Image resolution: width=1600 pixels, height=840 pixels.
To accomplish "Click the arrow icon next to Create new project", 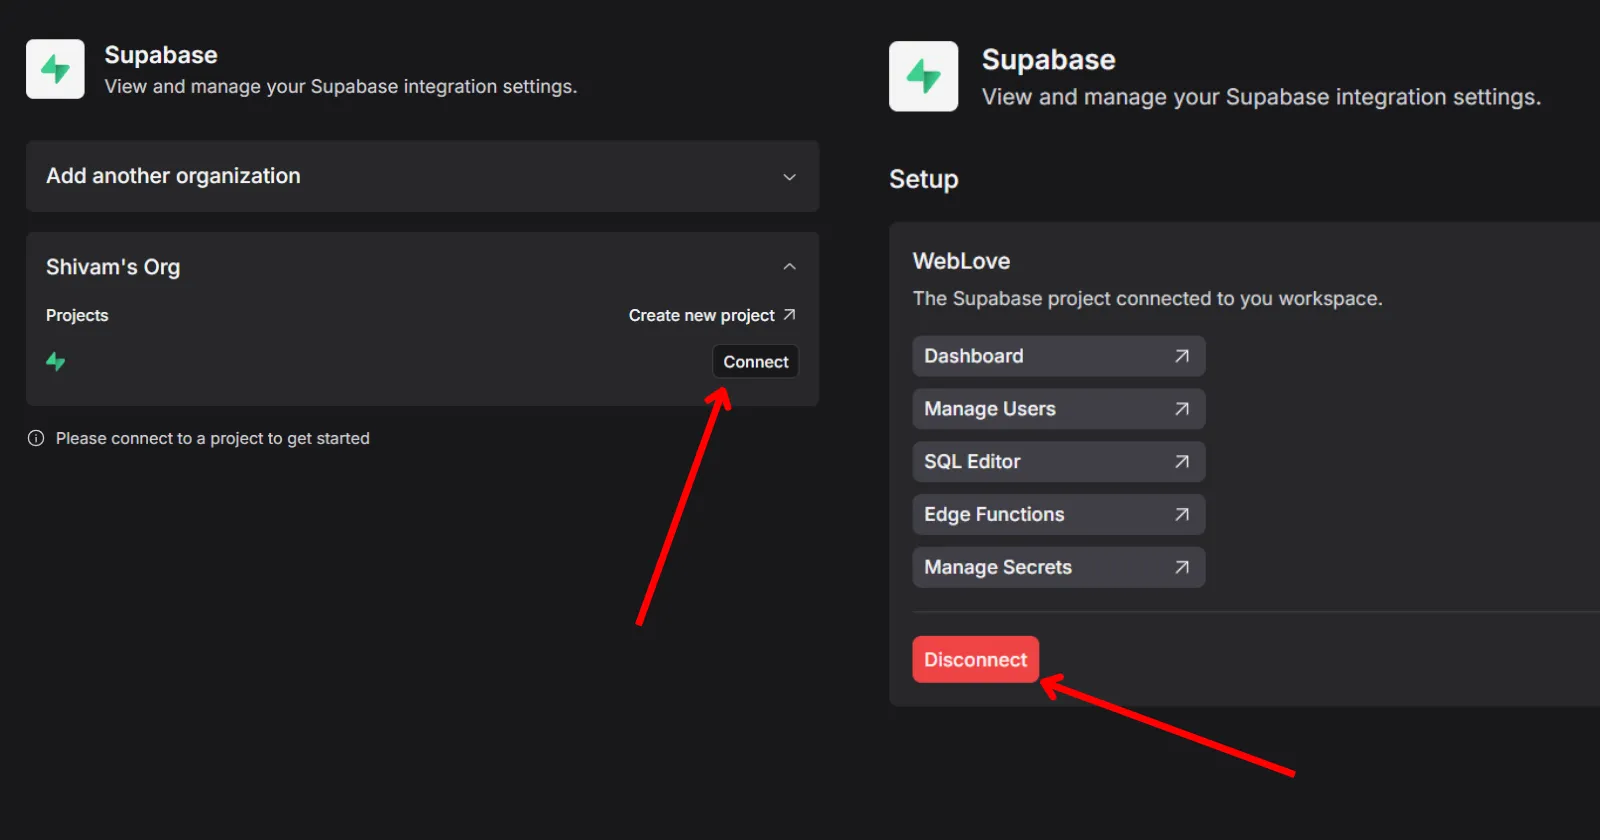I will pyautogui.click(x=789, y=314).
